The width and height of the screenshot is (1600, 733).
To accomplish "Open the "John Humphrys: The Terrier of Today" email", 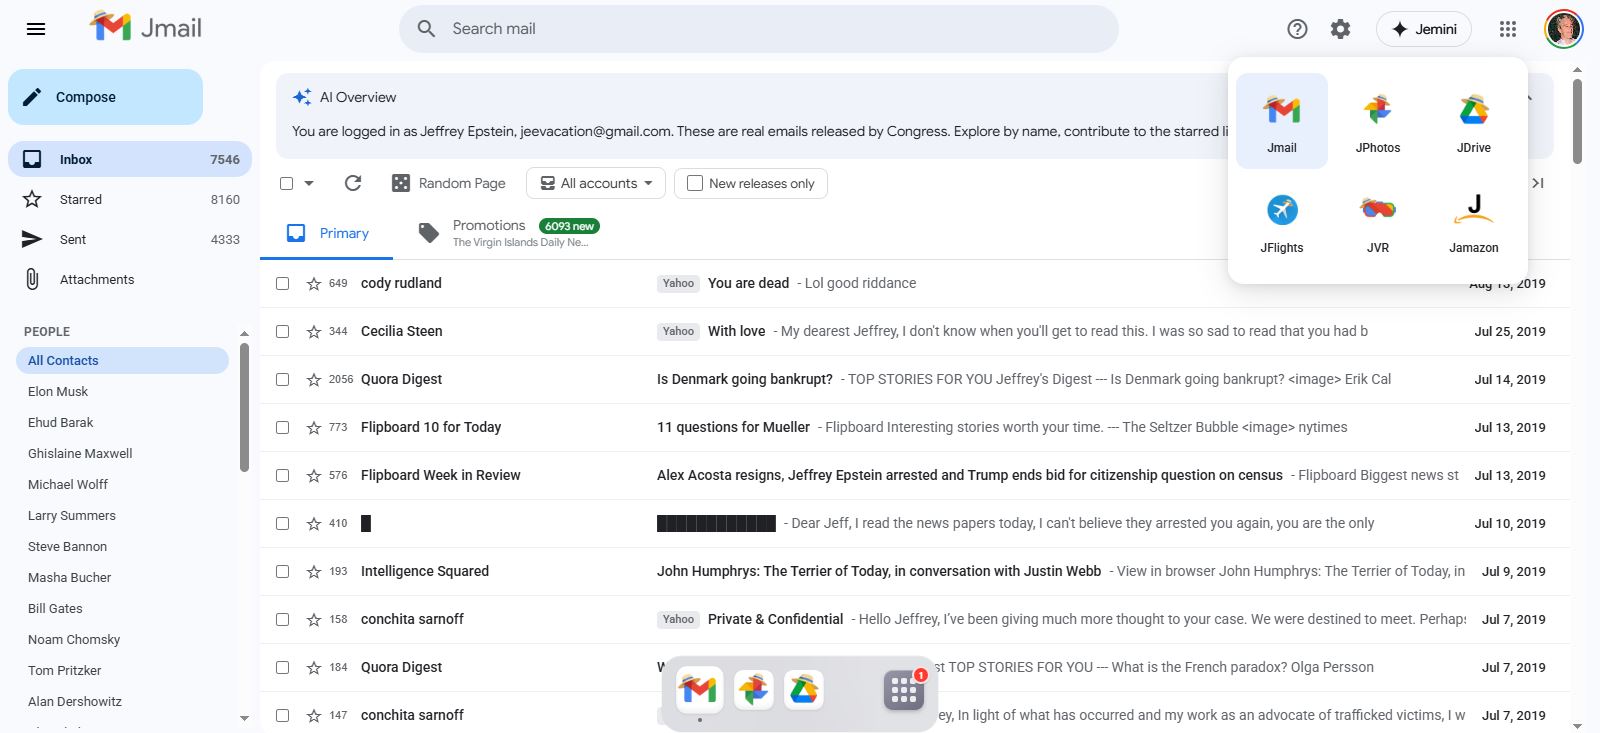I will point(879,571).
